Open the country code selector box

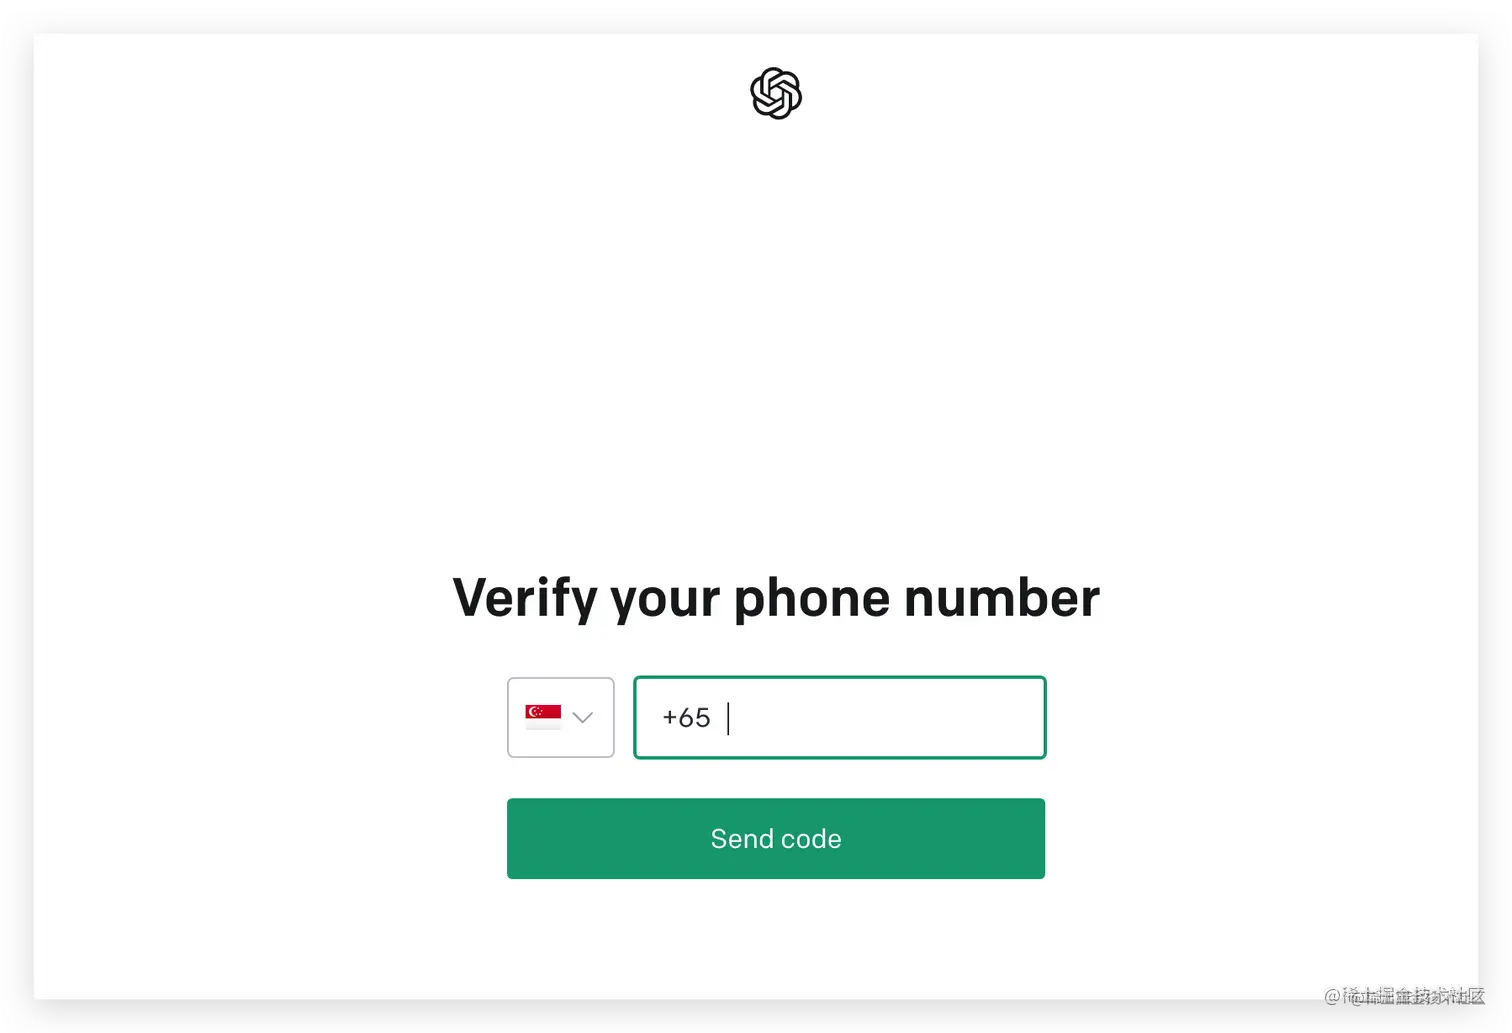[561, 717]
